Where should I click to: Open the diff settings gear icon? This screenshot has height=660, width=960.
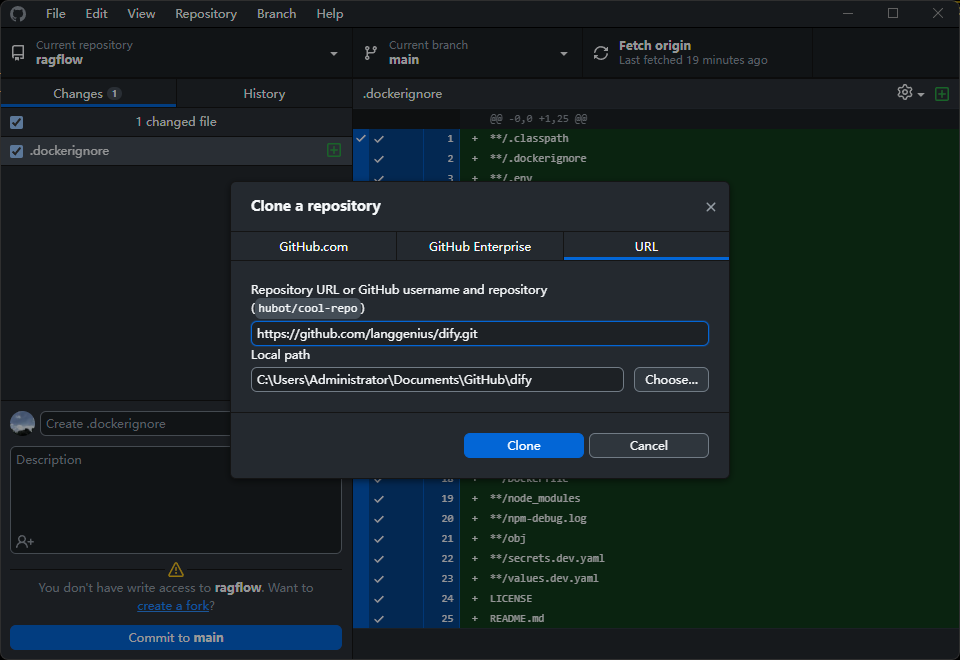tap(904, 93)
